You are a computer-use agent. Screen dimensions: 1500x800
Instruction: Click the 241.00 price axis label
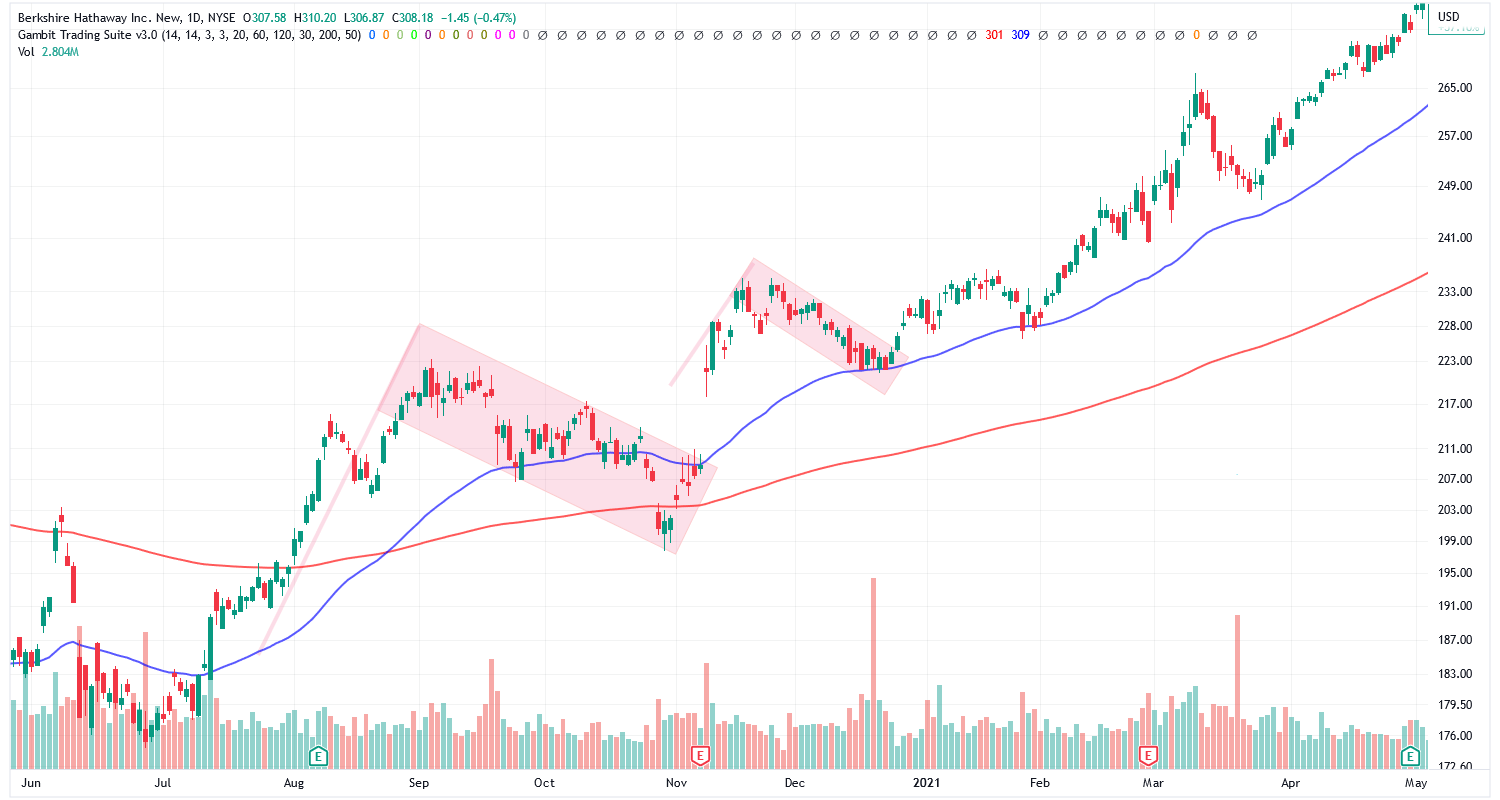(x=1453, y=238)
